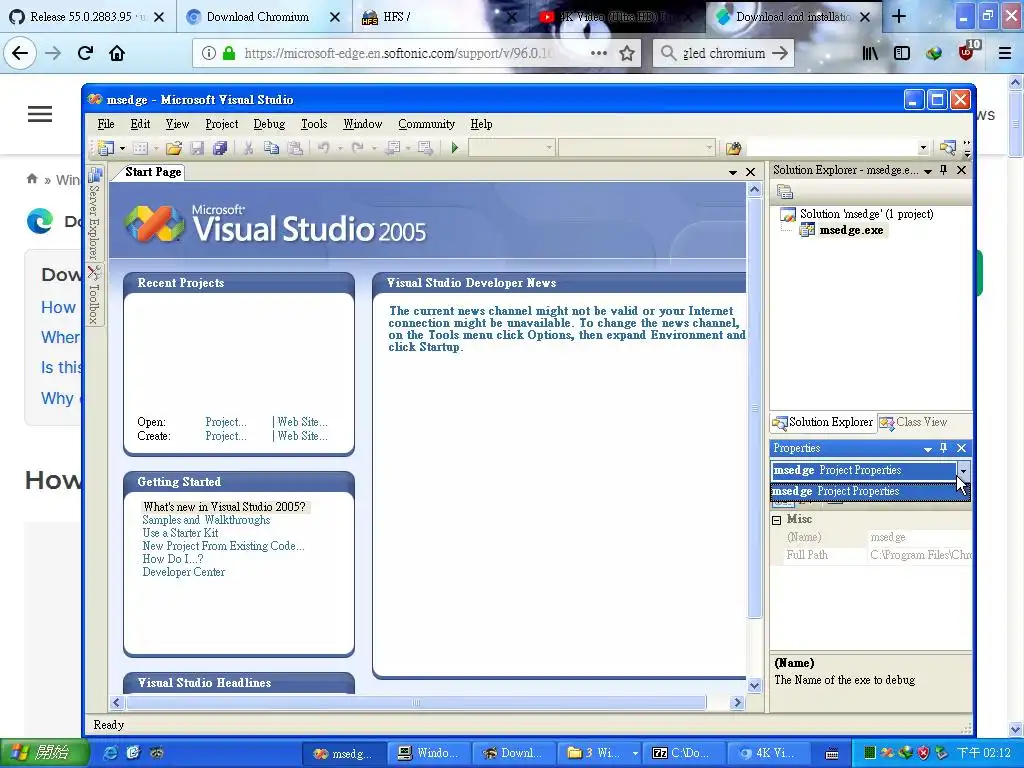Click New Project From Existing Code link
Image resolution: width=1024 pixels, height=768 pixels.
(x=223, y=546)
